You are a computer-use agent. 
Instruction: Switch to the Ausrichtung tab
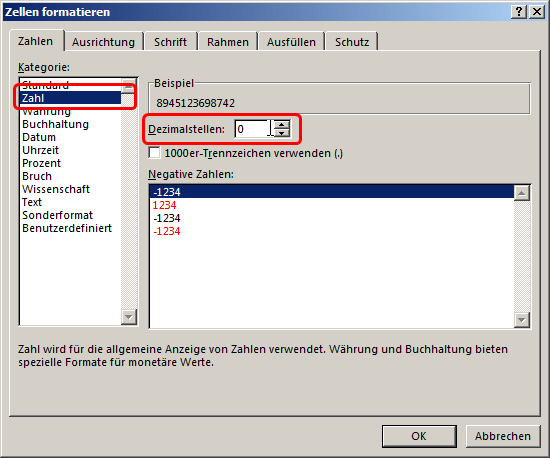coord(103,42)
